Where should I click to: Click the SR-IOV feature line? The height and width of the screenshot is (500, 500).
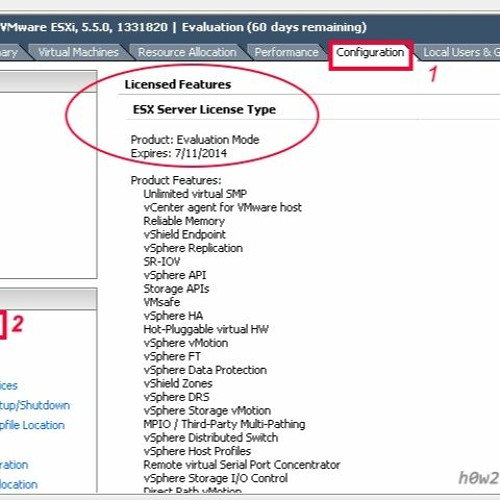(x=162, y=262)
